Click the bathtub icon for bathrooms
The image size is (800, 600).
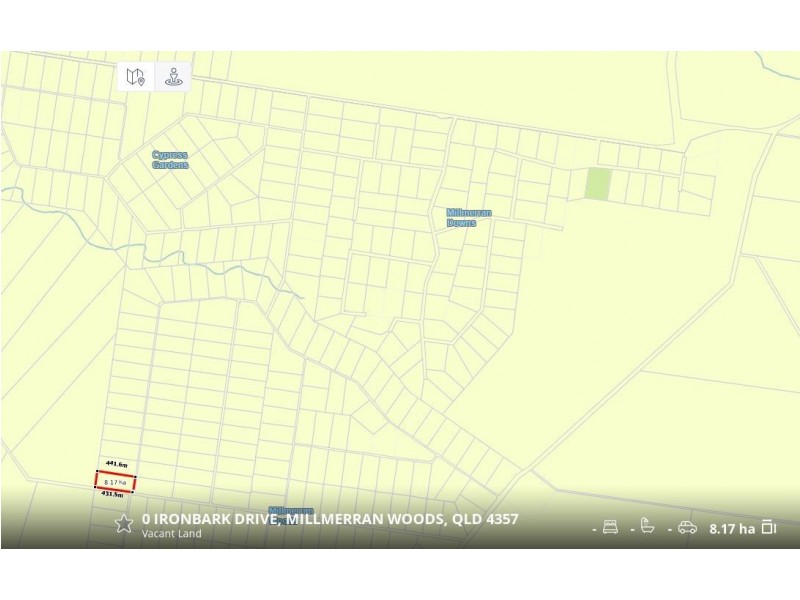[647, 526]
